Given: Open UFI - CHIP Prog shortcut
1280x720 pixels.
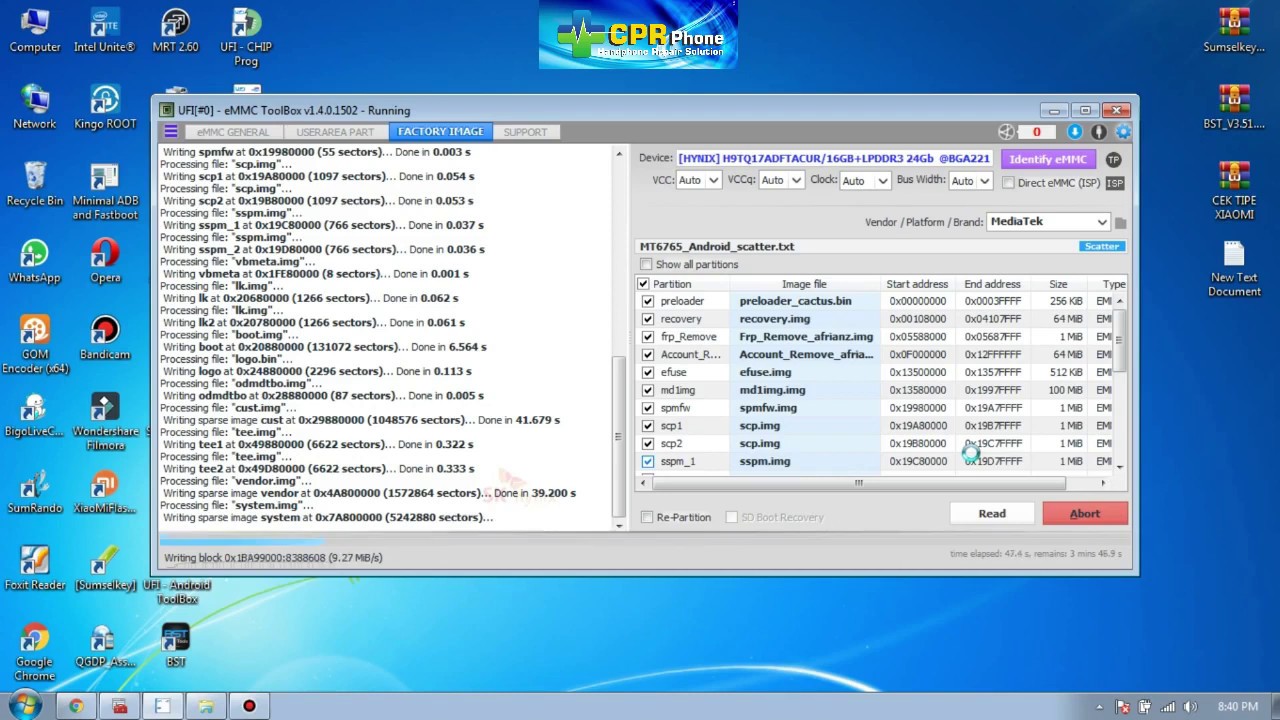Looking at the screenshot, I should coord(246,38).
